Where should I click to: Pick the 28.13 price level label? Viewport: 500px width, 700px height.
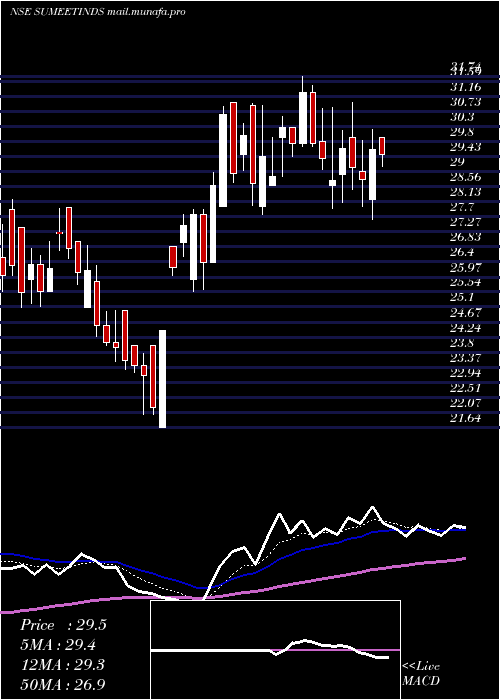tap(466, 192)
